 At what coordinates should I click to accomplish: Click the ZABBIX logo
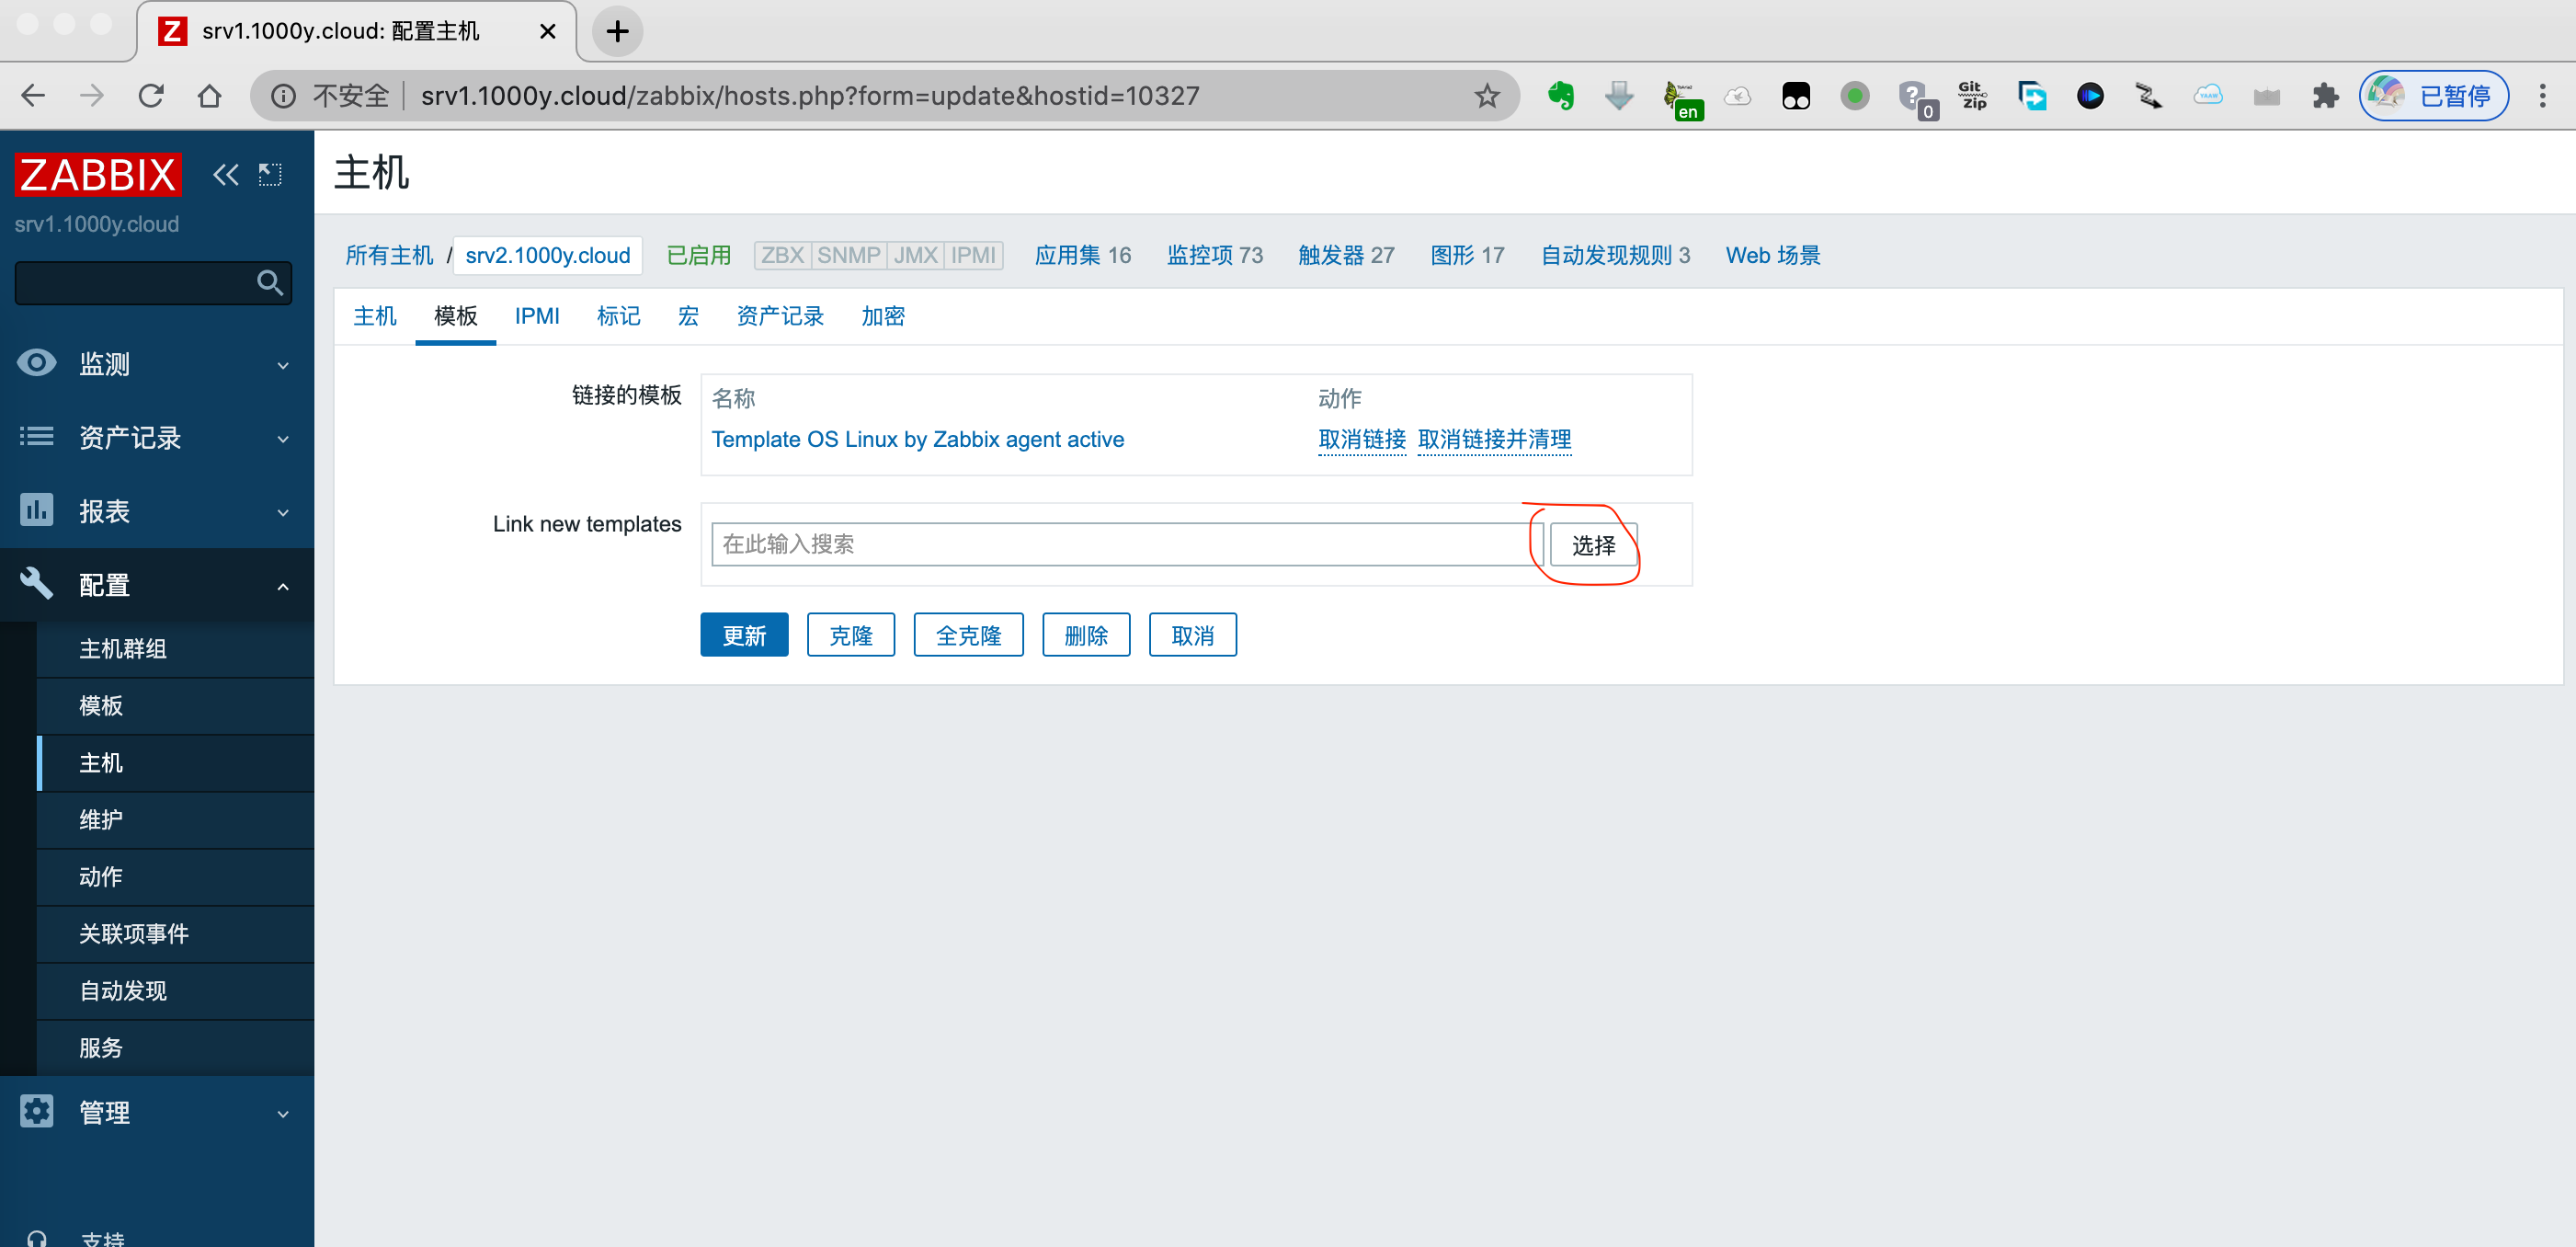click(97, 174)
